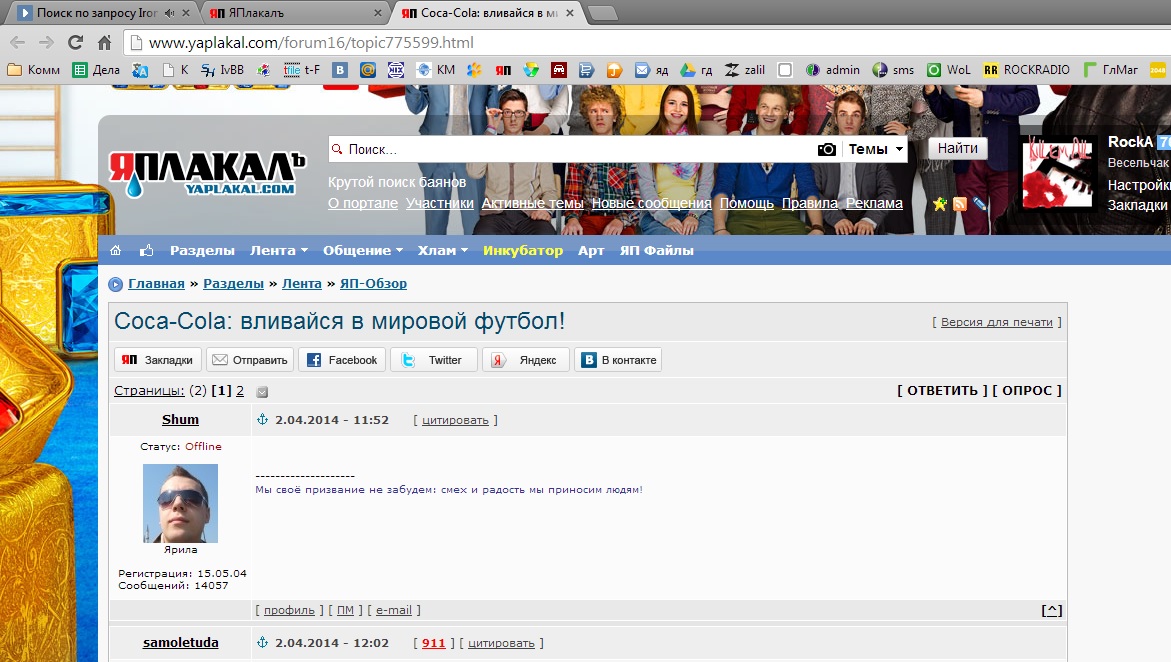Screen dimensions: 1171x662
Task: Go to site home via house icon in nav bar
Action: point(116,250)
